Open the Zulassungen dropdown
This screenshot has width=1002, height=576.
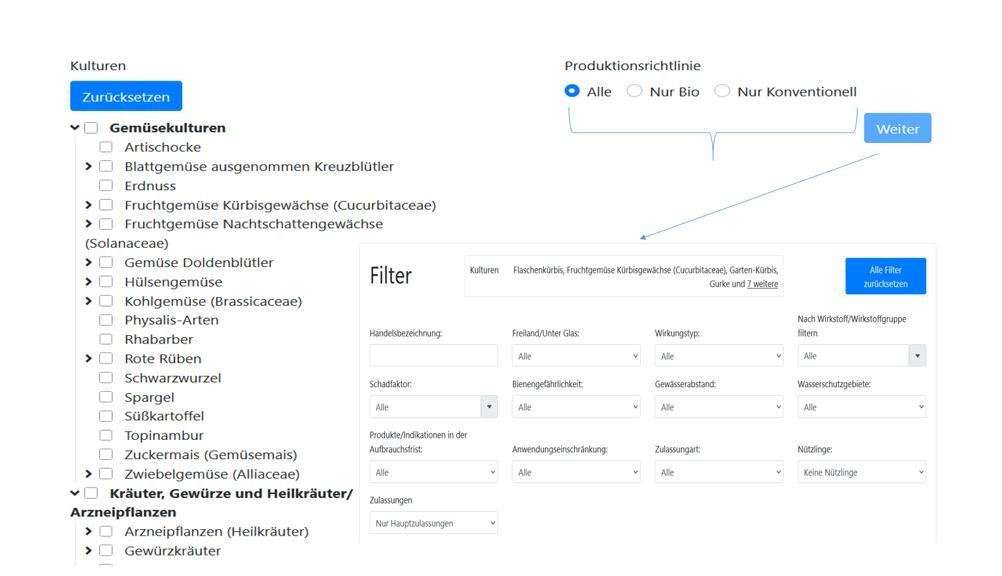click(x=433, y=523)
